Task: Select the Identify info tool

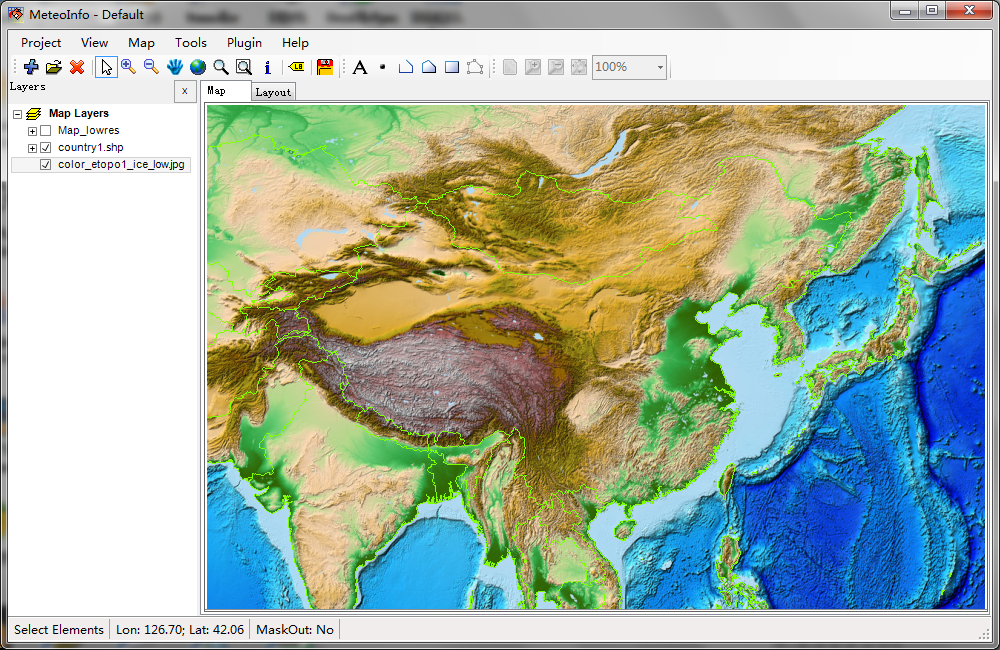Action: pyautogui.click(x=267, y=67)
